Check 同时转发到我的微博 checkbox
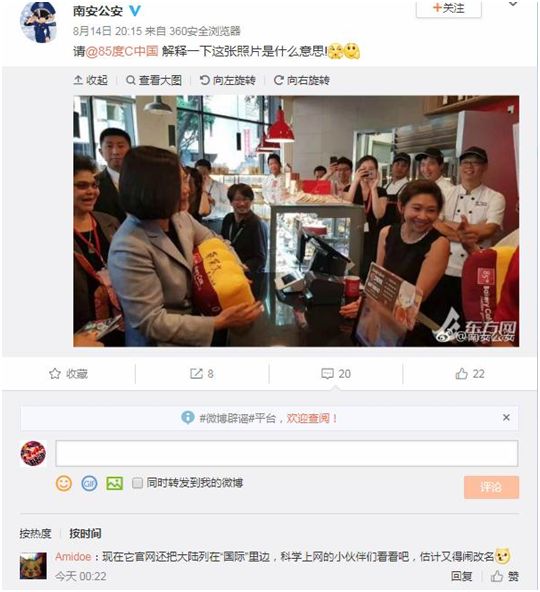This screenshot has height=592, width=540. coord(137,483)
